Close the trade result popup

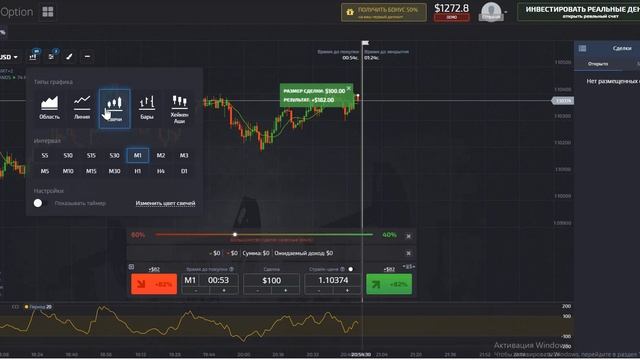(349, 88)
